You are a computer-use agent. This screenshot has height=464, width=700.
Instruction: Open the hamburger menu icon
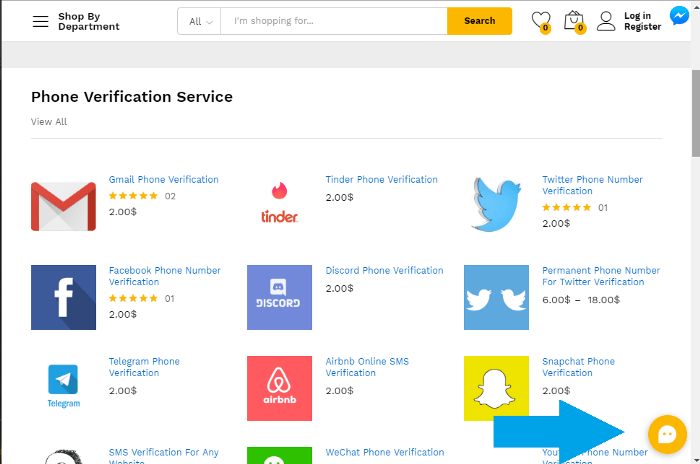[x=40, y=21]
